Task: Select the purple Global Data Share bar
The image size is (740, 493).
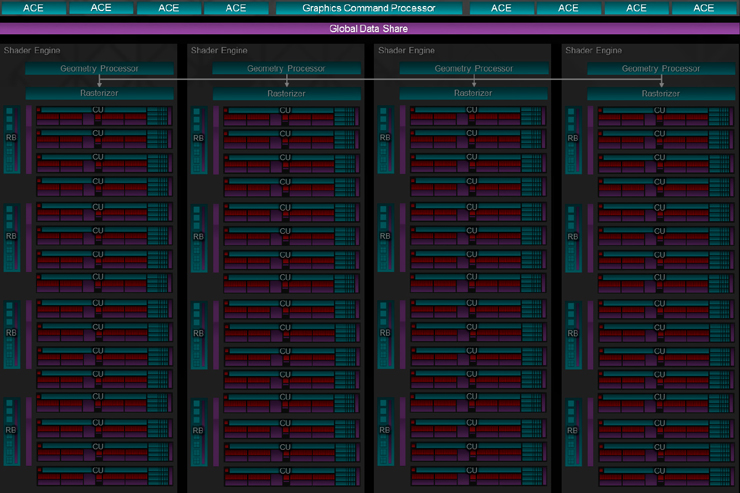Action: [x=369, y=29]
